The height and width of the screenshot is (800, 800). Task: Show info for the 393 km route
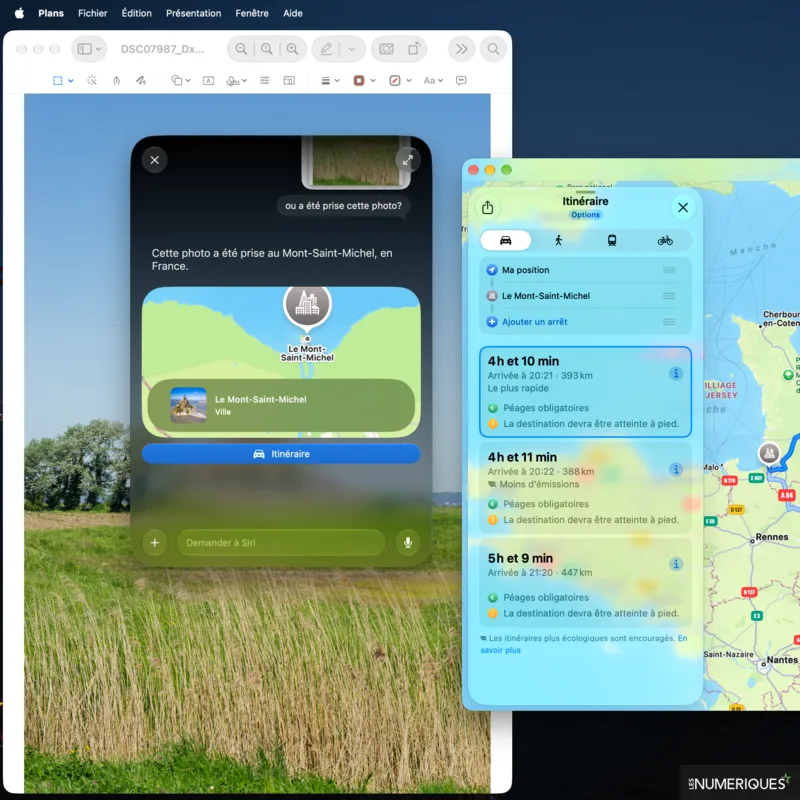[676, 373]
